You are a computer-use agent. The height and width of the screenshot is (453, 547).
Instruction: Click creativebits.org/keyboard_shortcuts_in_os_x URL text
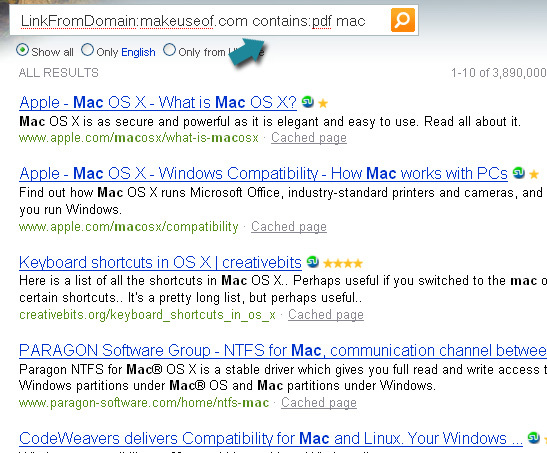tap(147, 315)
